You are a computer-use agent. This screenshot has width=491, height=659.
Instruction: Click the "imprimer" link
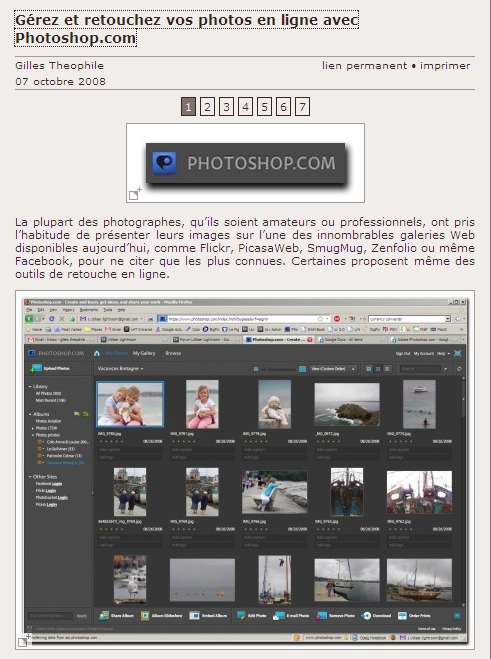(x=445, y=66)
